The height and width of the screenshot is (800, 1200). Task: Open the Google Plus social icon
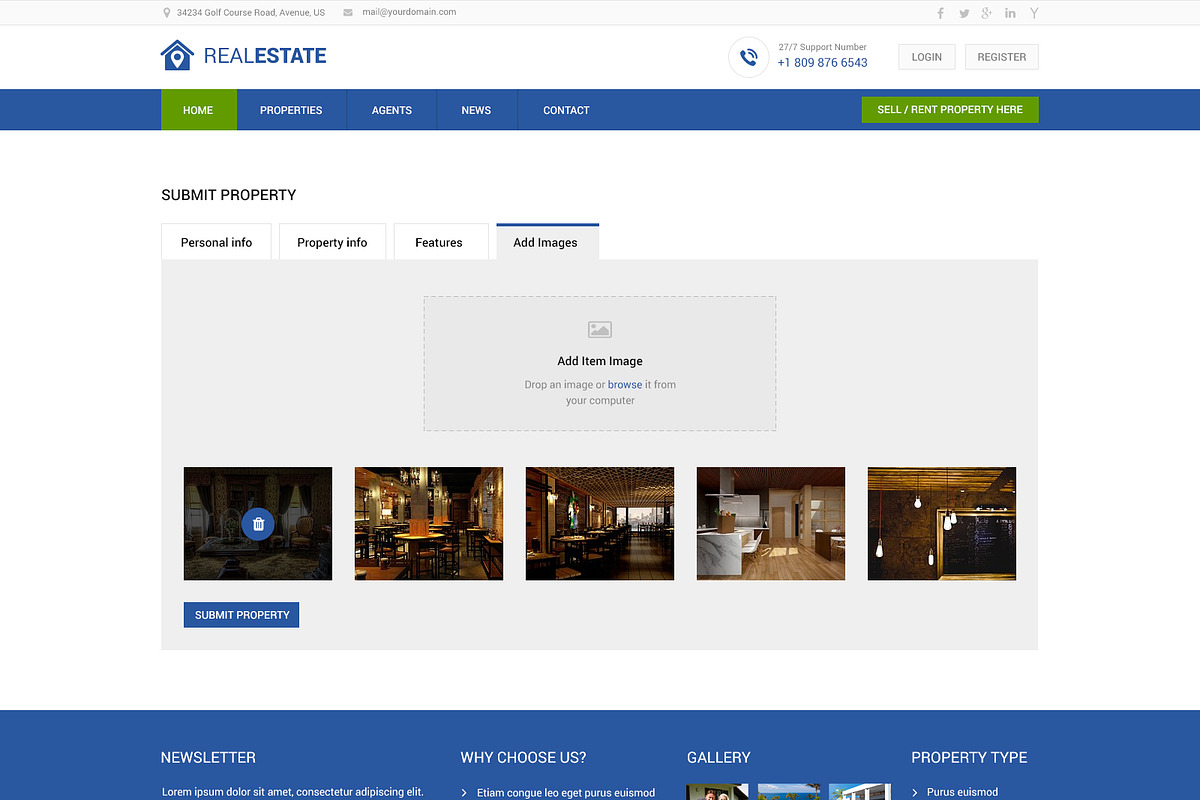coord(987,13)
